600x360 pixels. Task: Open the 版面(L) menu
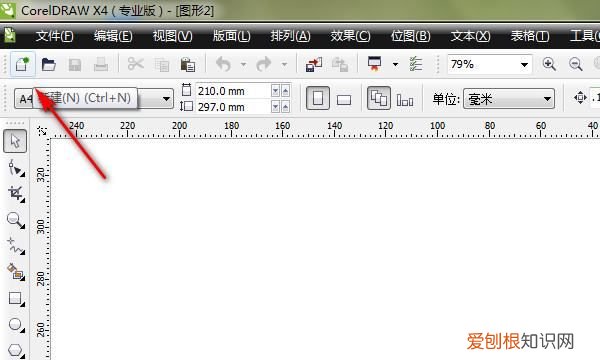[x=232, y=36]
